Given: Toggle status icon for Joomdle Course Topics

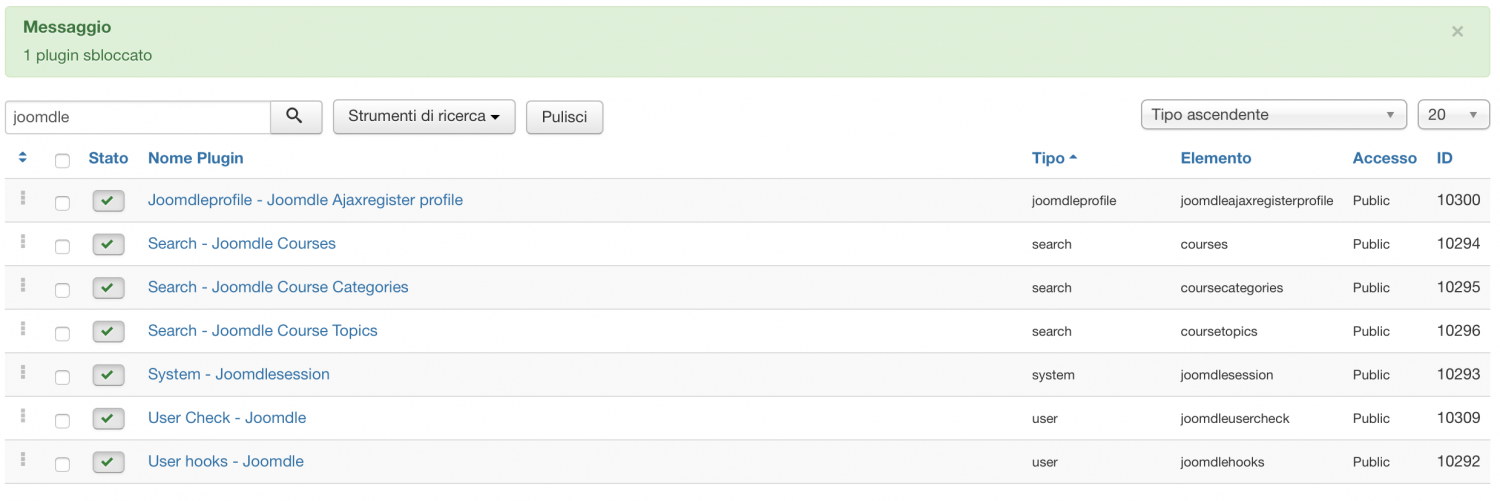Looking at the screenshot, I should coord(108,332).
